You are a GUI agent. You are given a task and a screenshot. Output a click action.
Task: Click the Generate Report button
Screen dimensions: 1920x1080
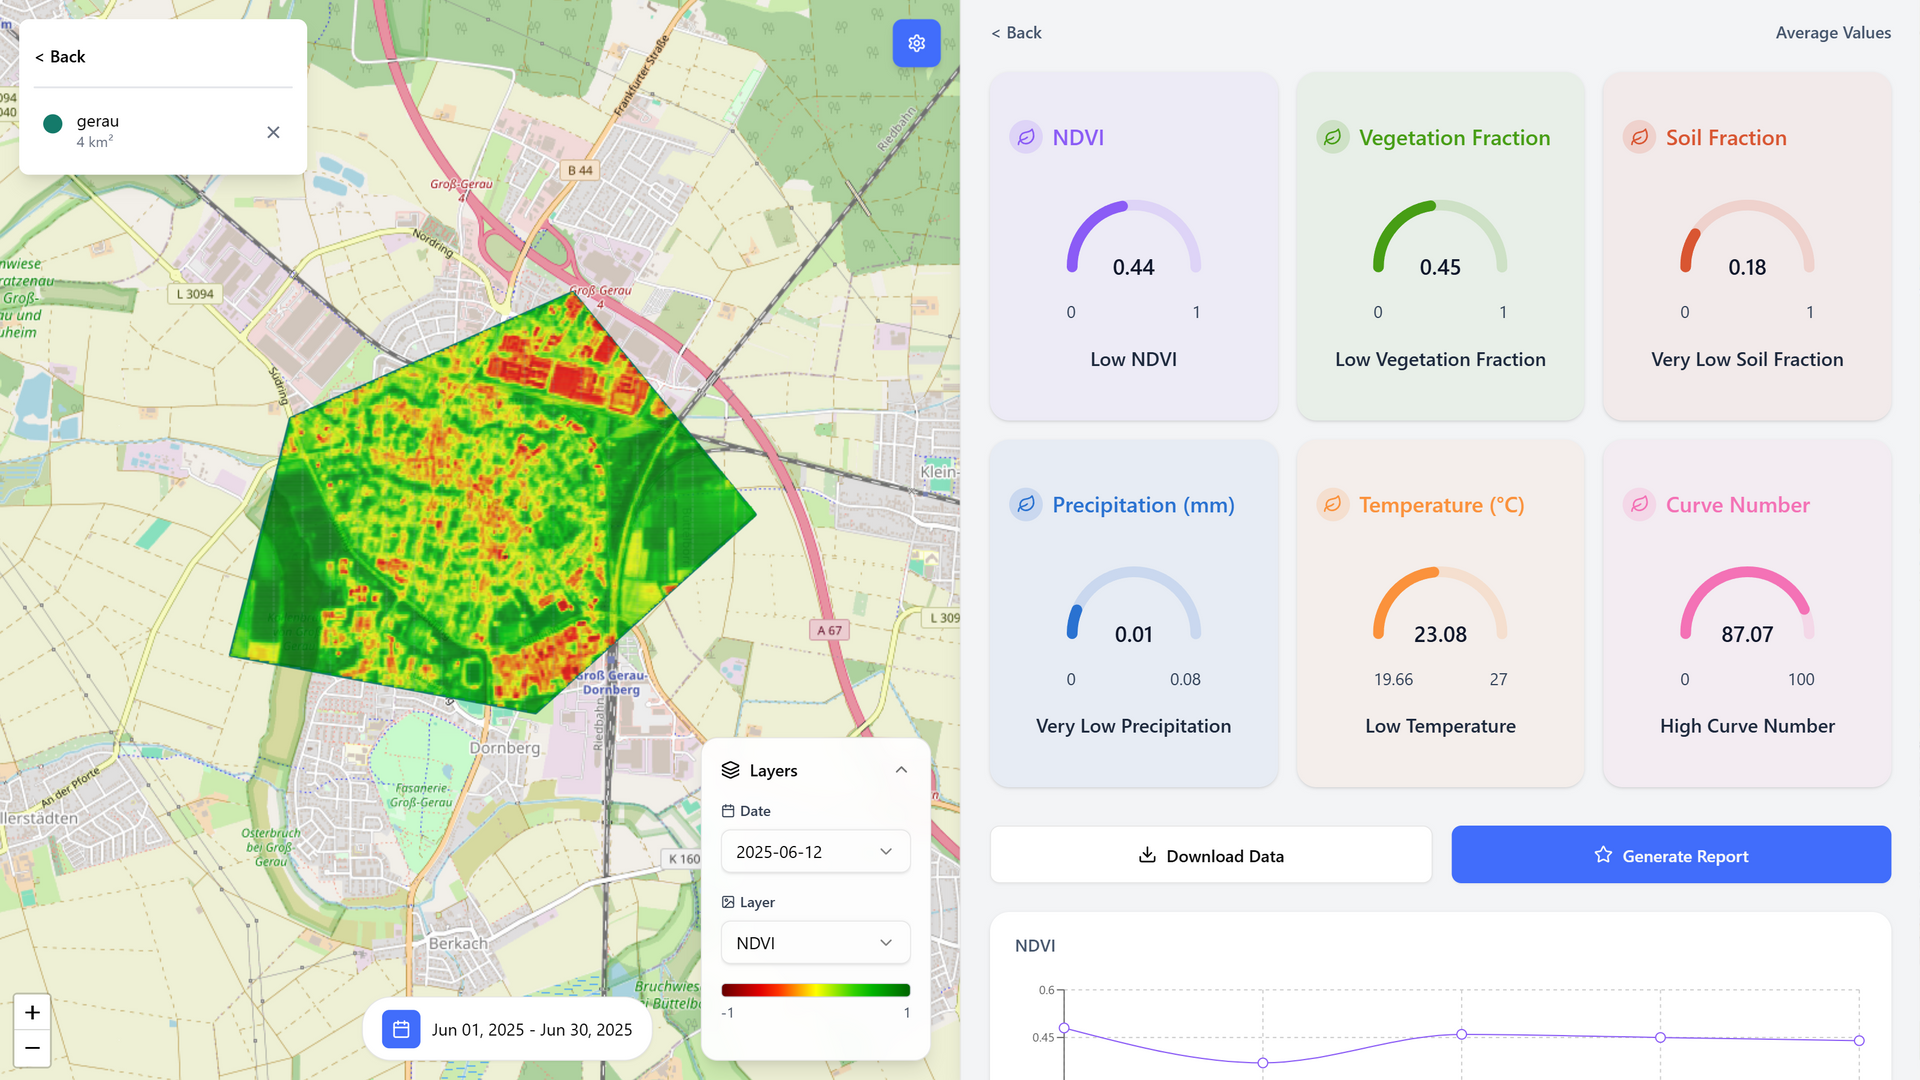[x=1670, y=855]
